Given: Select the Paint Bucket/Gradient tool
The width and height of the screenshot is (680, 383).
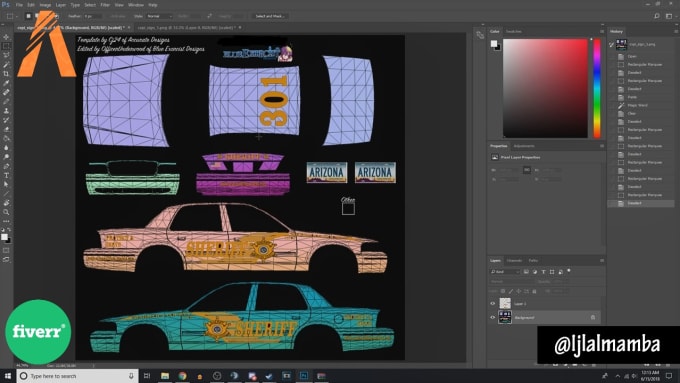Looking at the screenshot, I should tap(6, 138).
